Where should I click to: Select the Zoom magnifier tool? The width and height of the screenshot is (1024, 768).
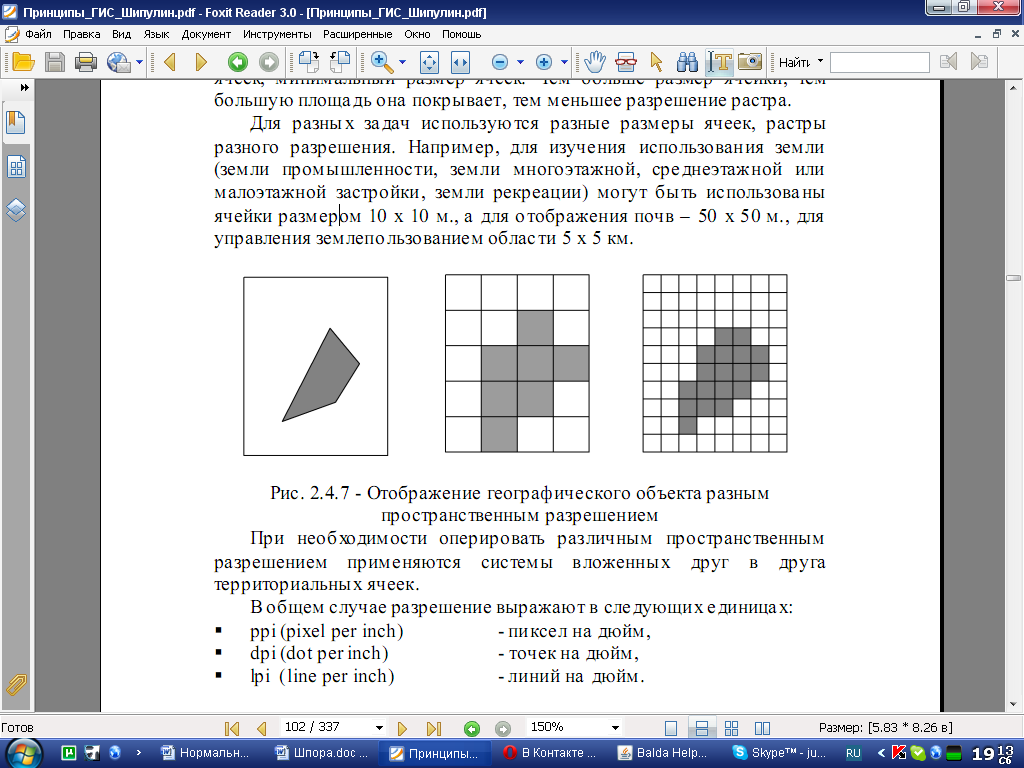pyautogui.click(x=382, y=62)
